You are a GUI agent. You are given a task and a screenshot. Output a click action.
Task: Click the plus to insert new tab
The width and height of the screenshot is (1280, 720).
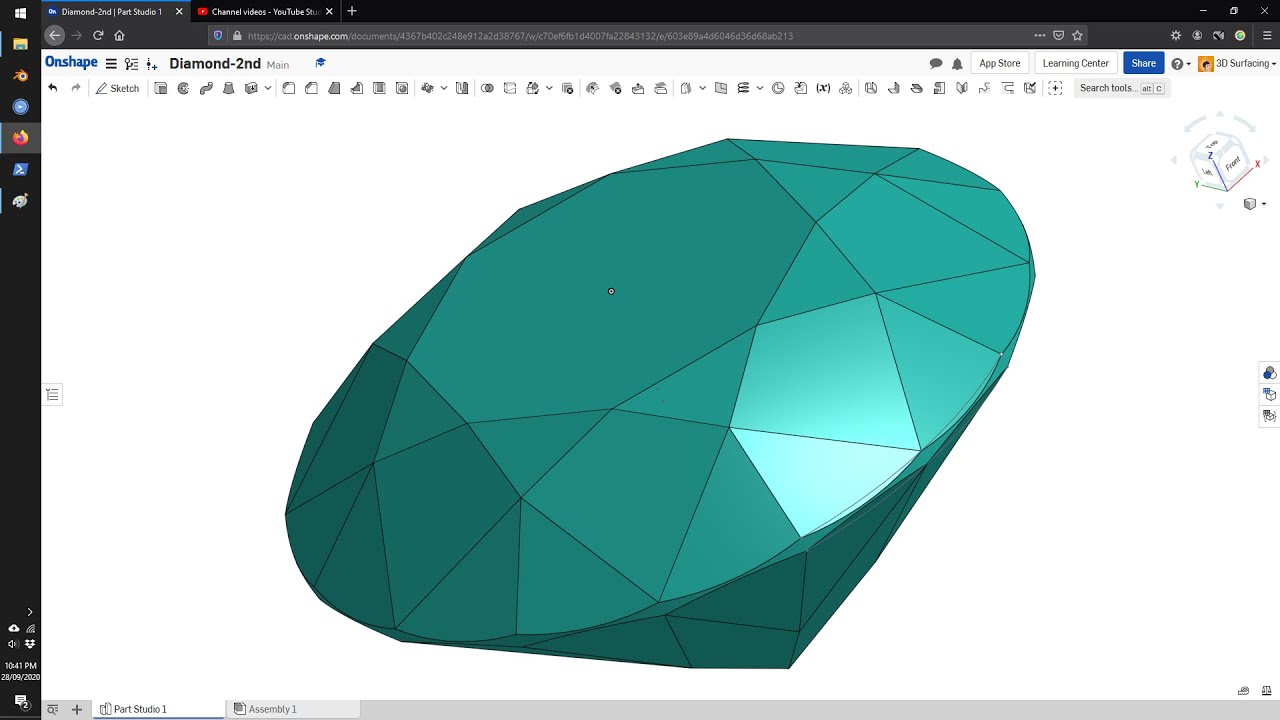pos(76,709)
